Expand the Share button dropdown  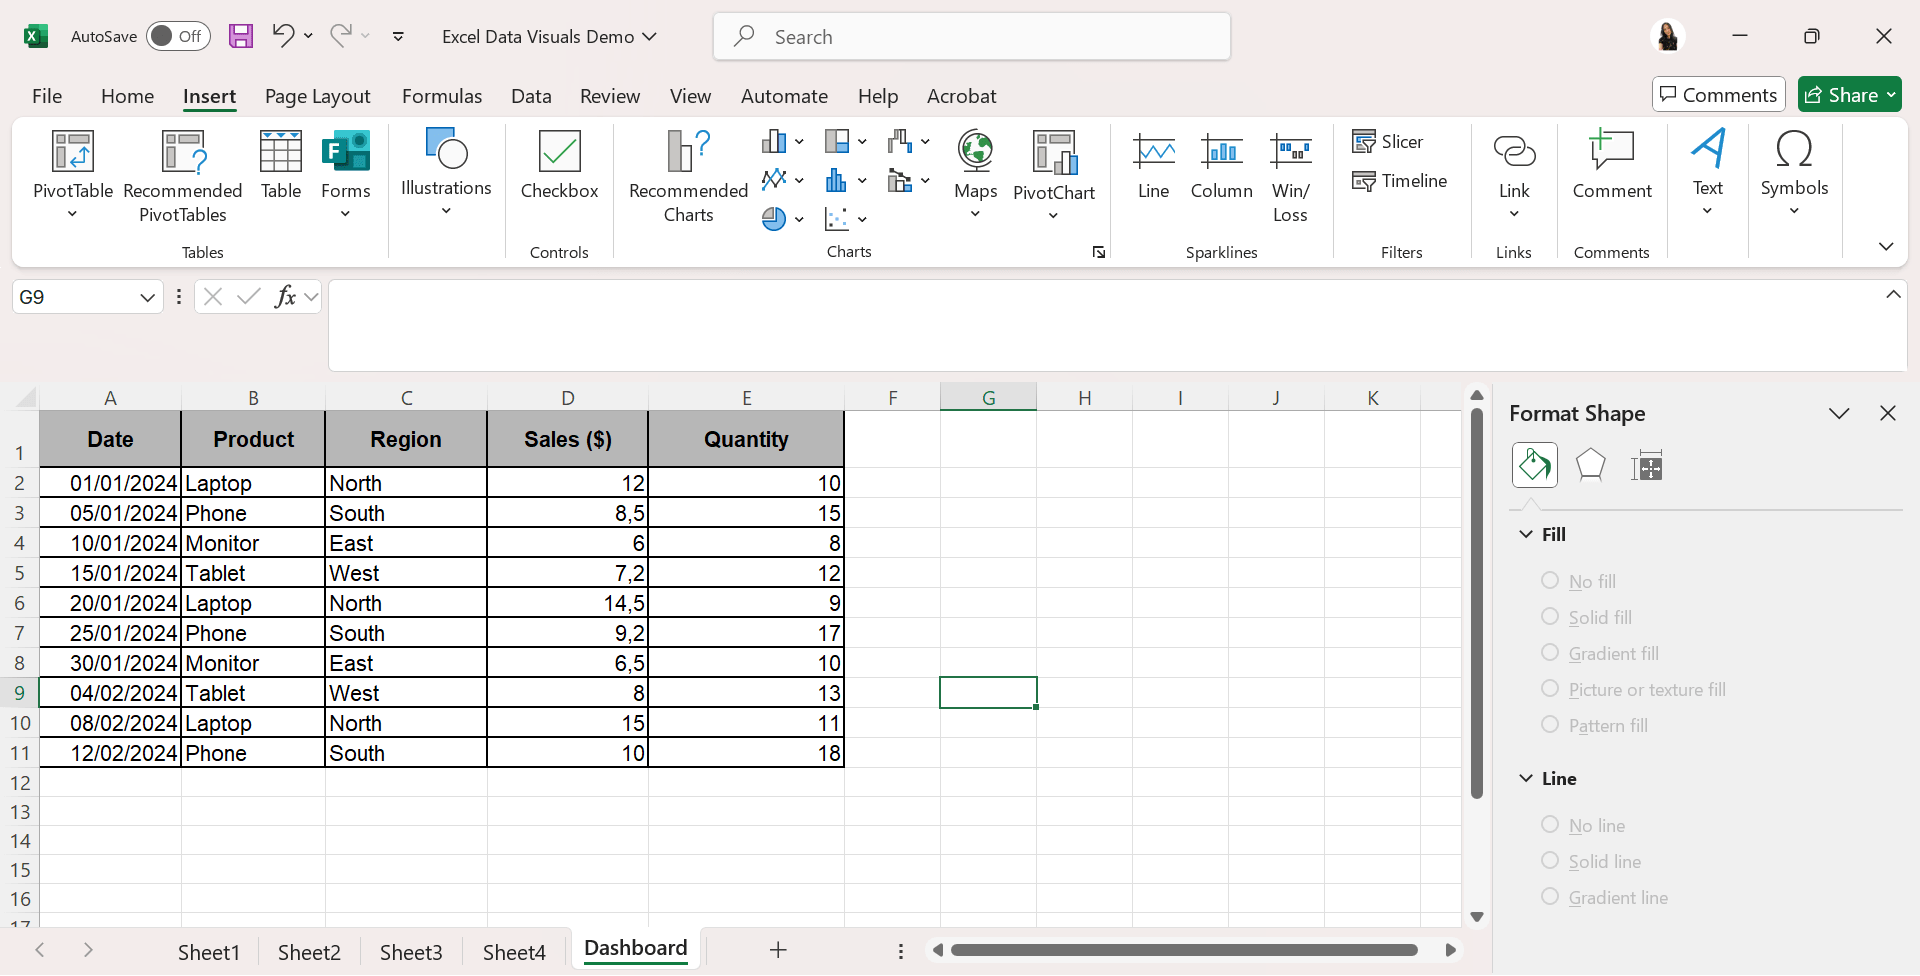pyautogui.click(x=1891, y=95)
